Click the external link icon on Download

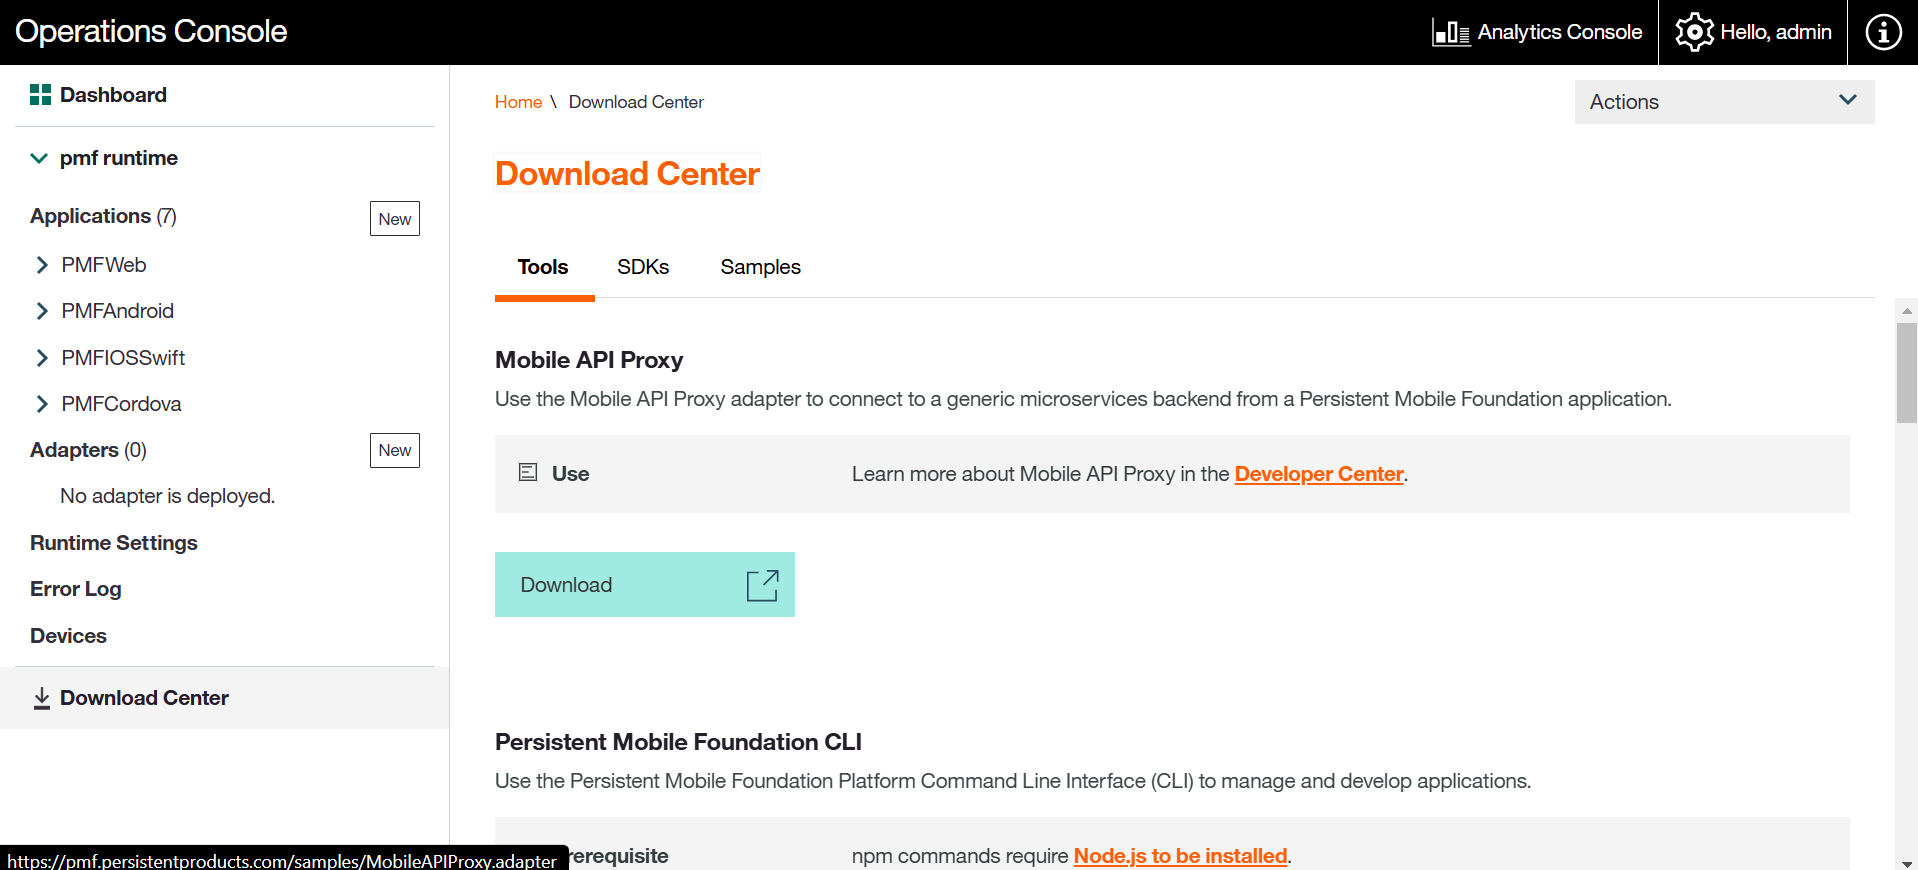pos(762,585)
